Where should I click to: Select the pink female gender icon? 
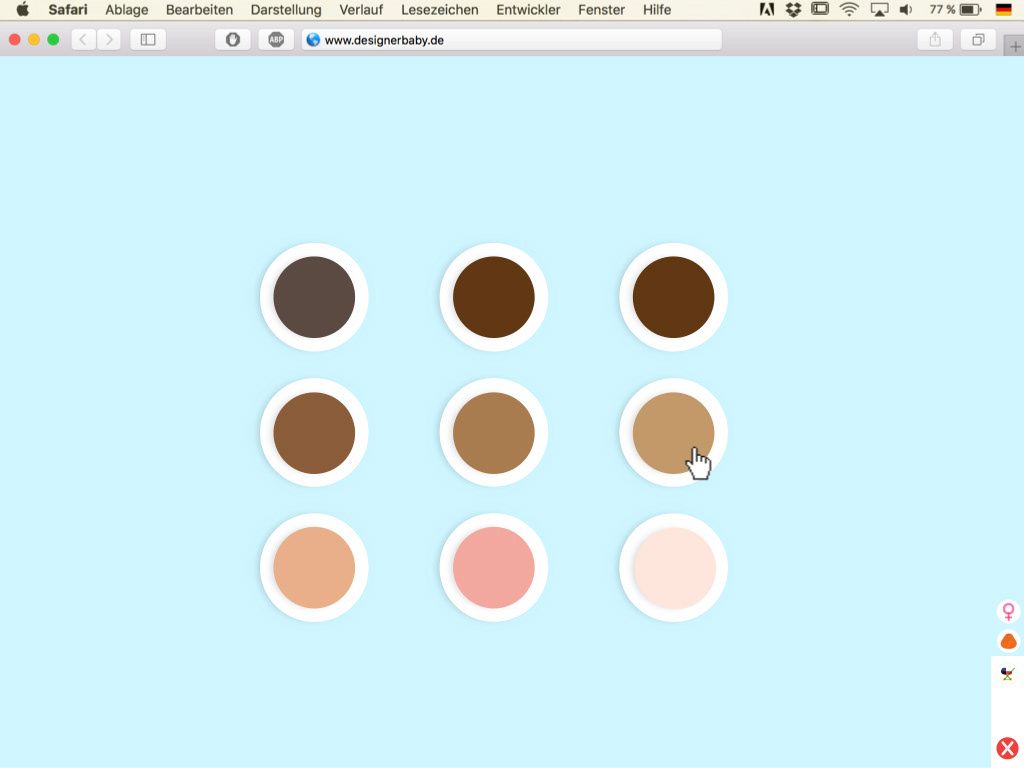point(1008,611)
